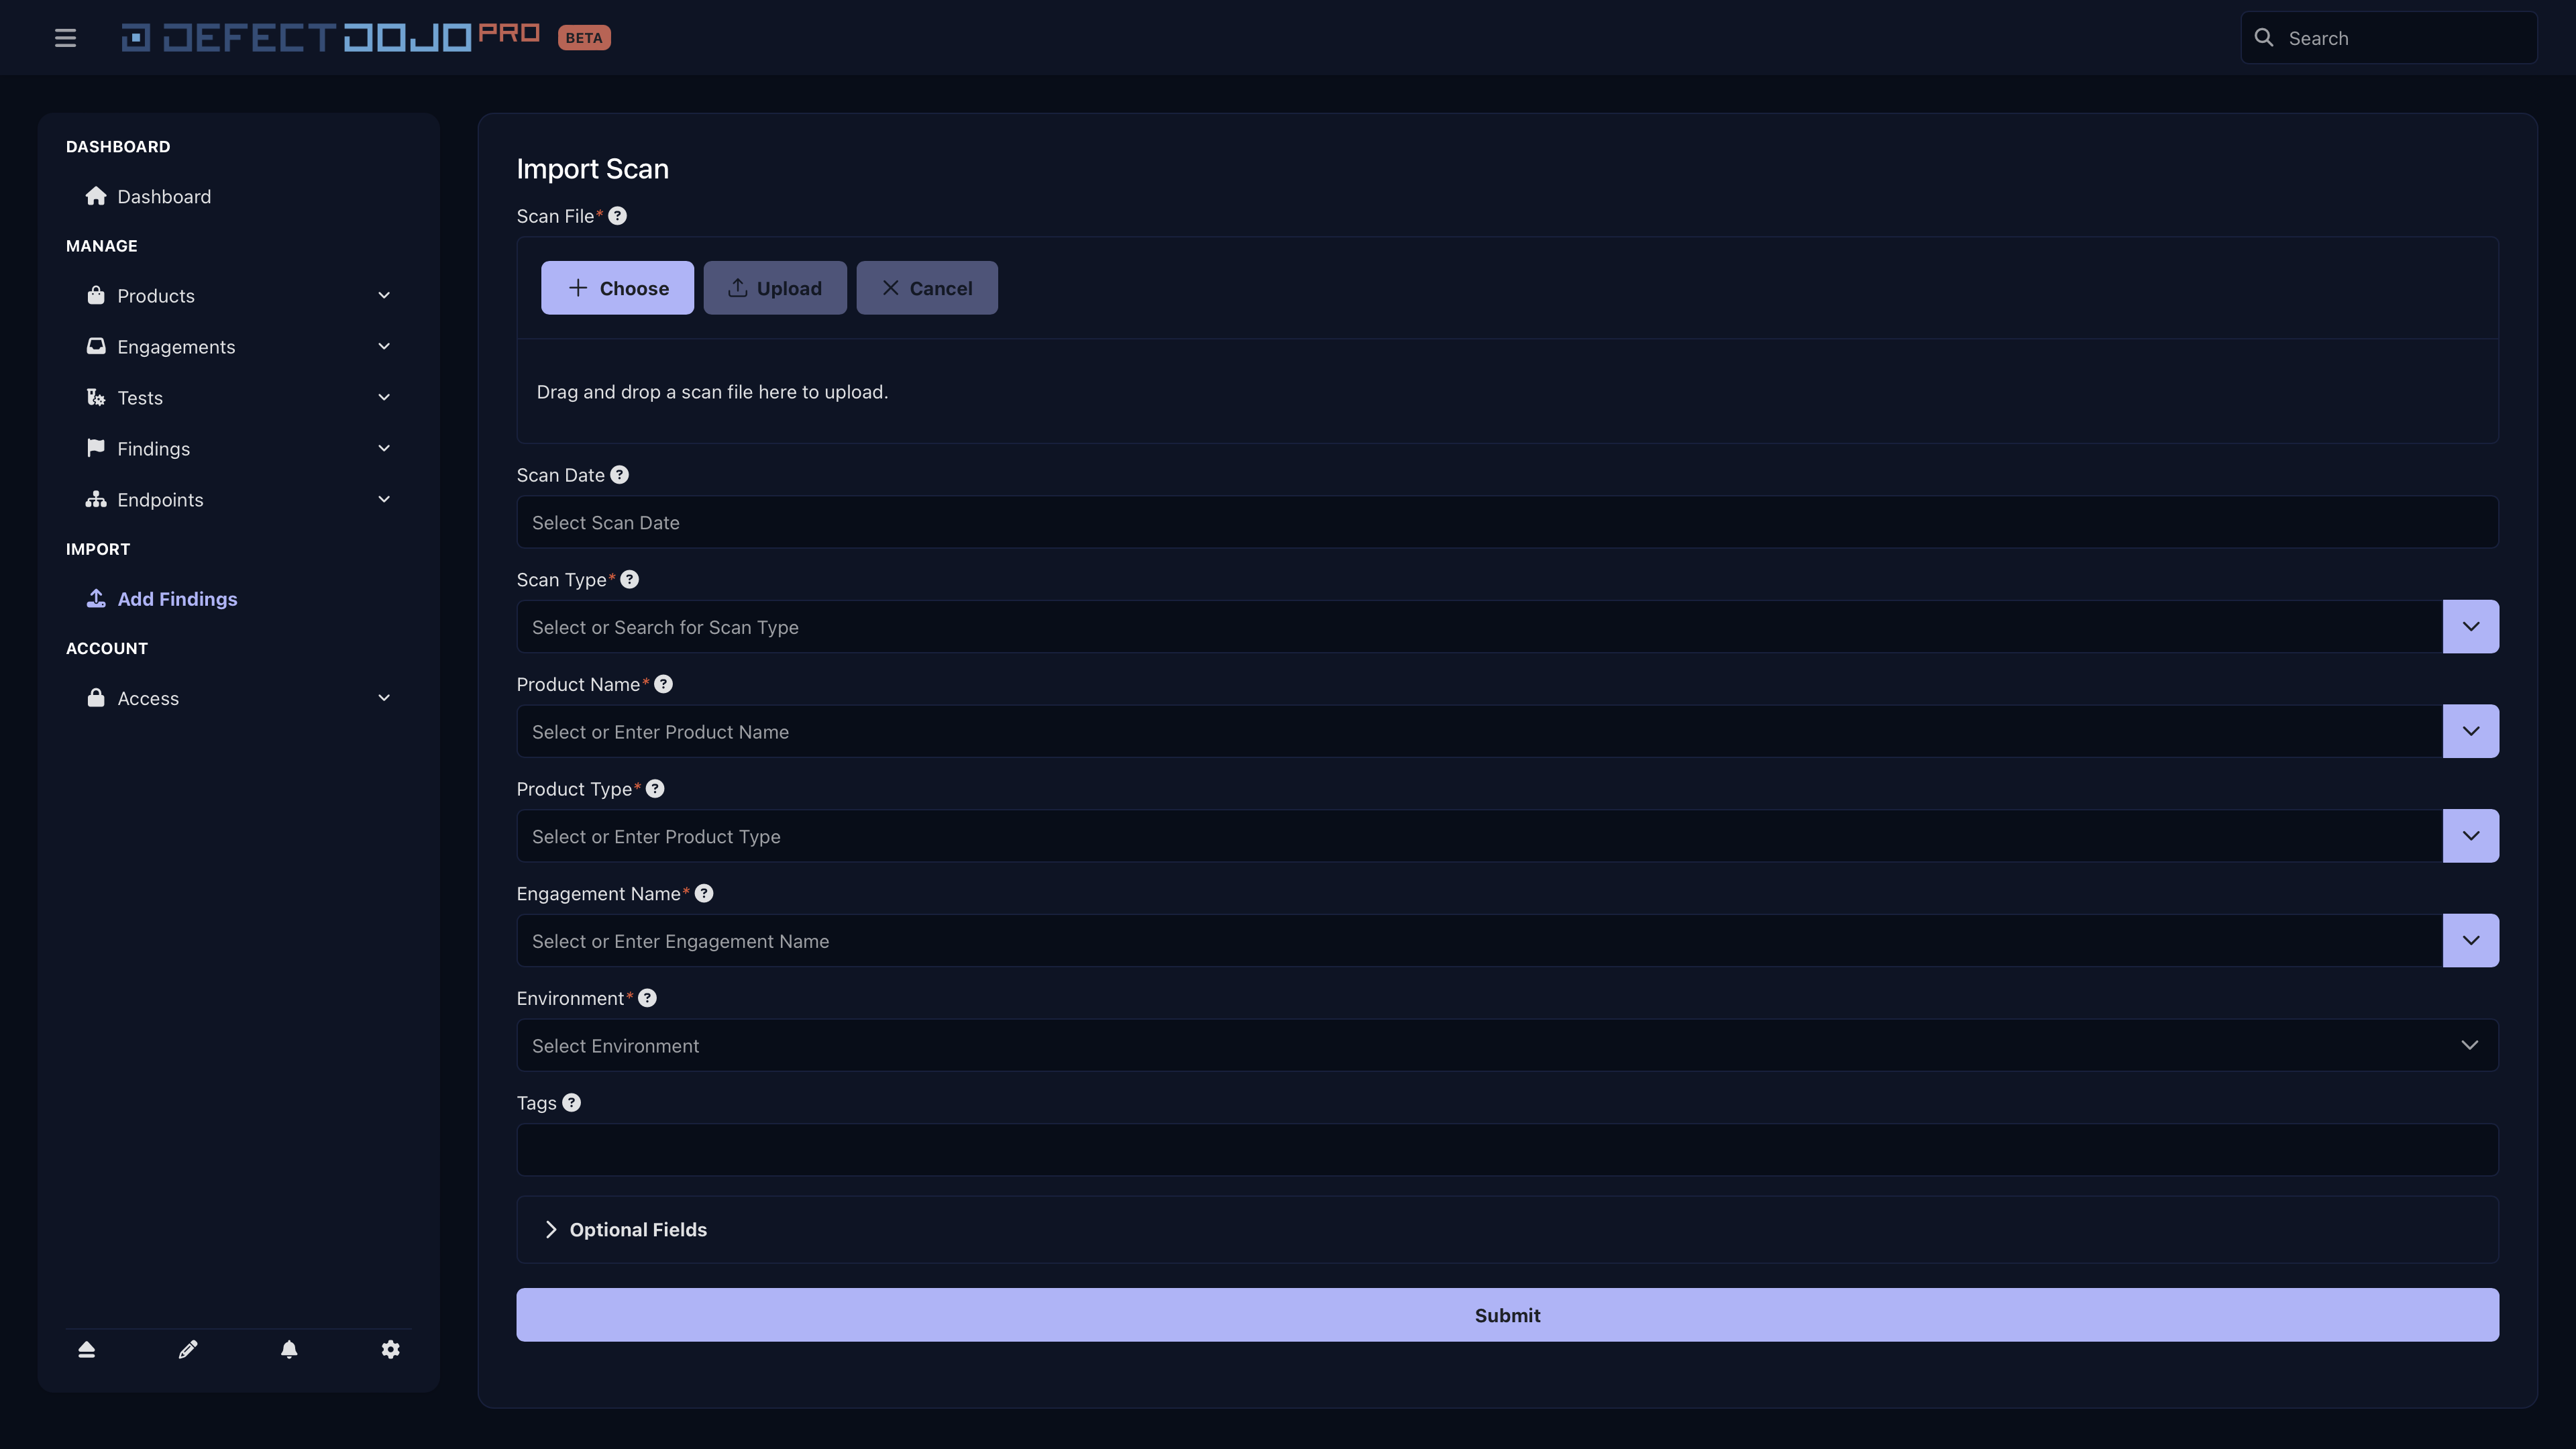Click help icon next to Scan File
Viewport: 2576px width, 1449px height.
618,216
